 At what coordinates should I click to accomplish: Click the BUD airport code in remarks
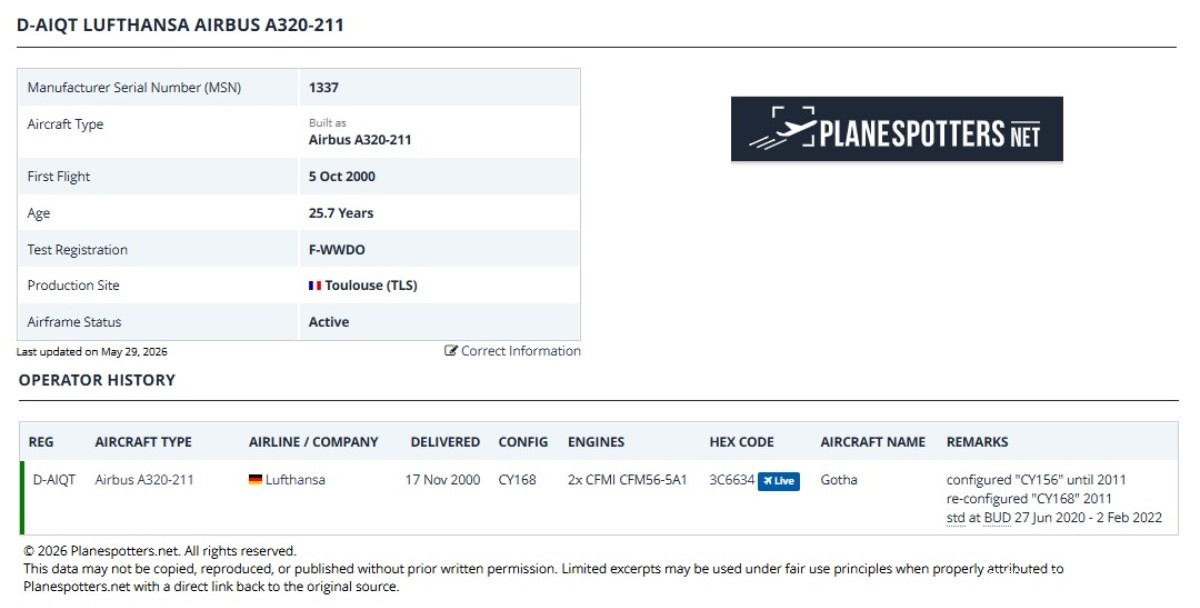(996, 517)
